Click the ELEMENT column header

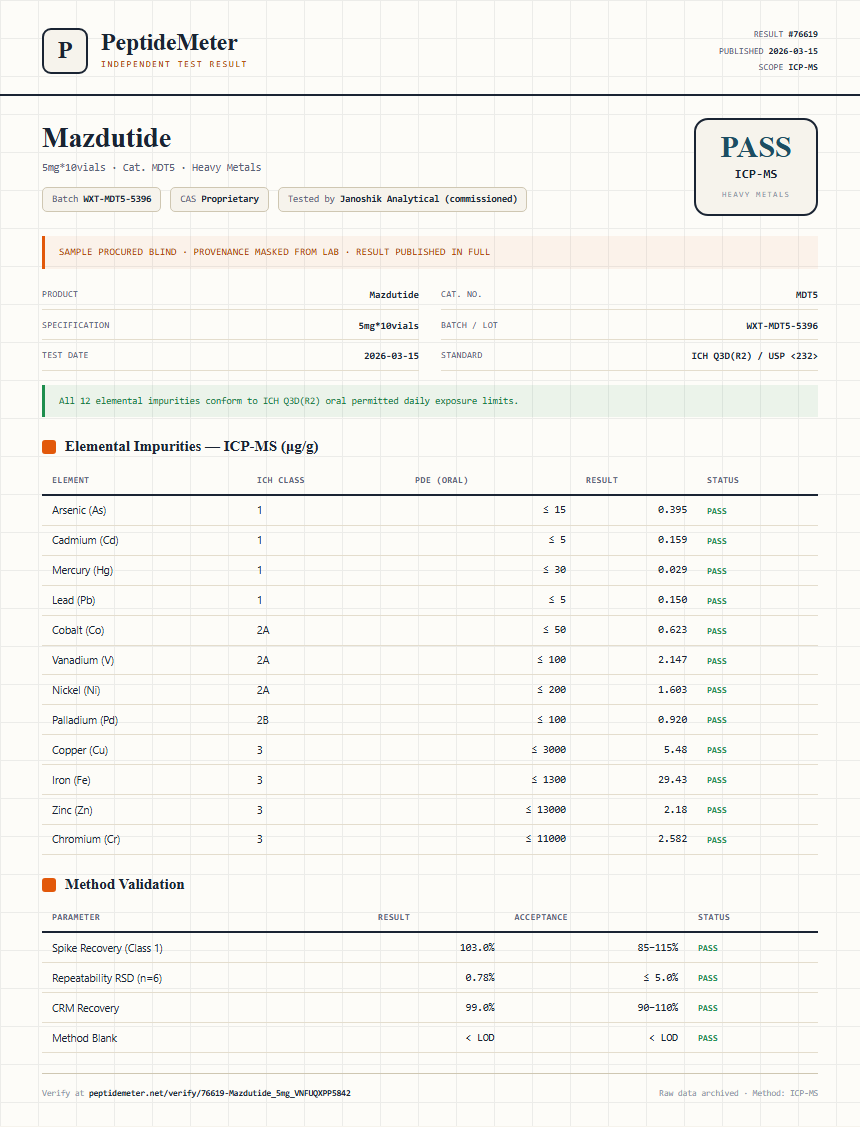(x=70, y=480)
